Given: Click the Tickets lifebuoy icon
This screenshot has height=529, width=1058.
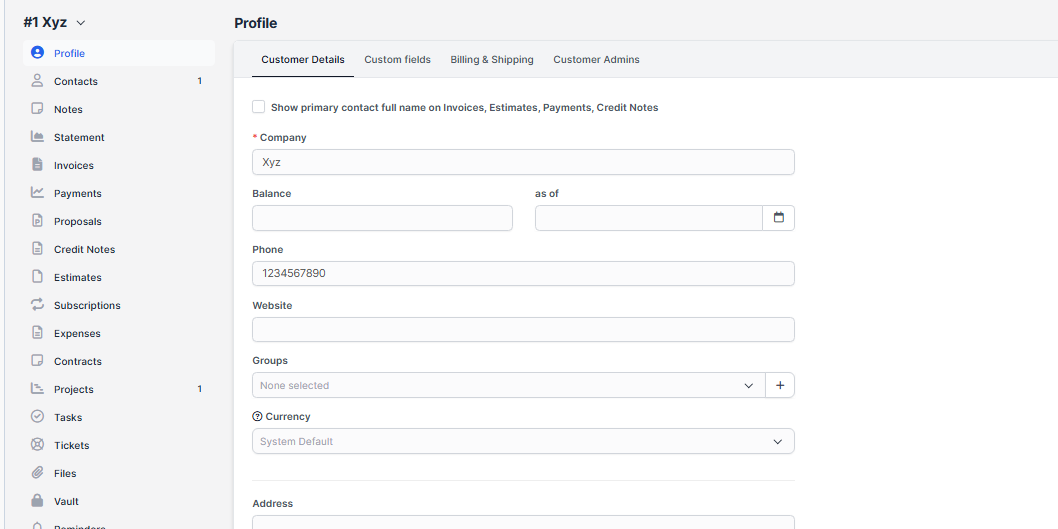Looking at the screenshot, I should (37, 445).
